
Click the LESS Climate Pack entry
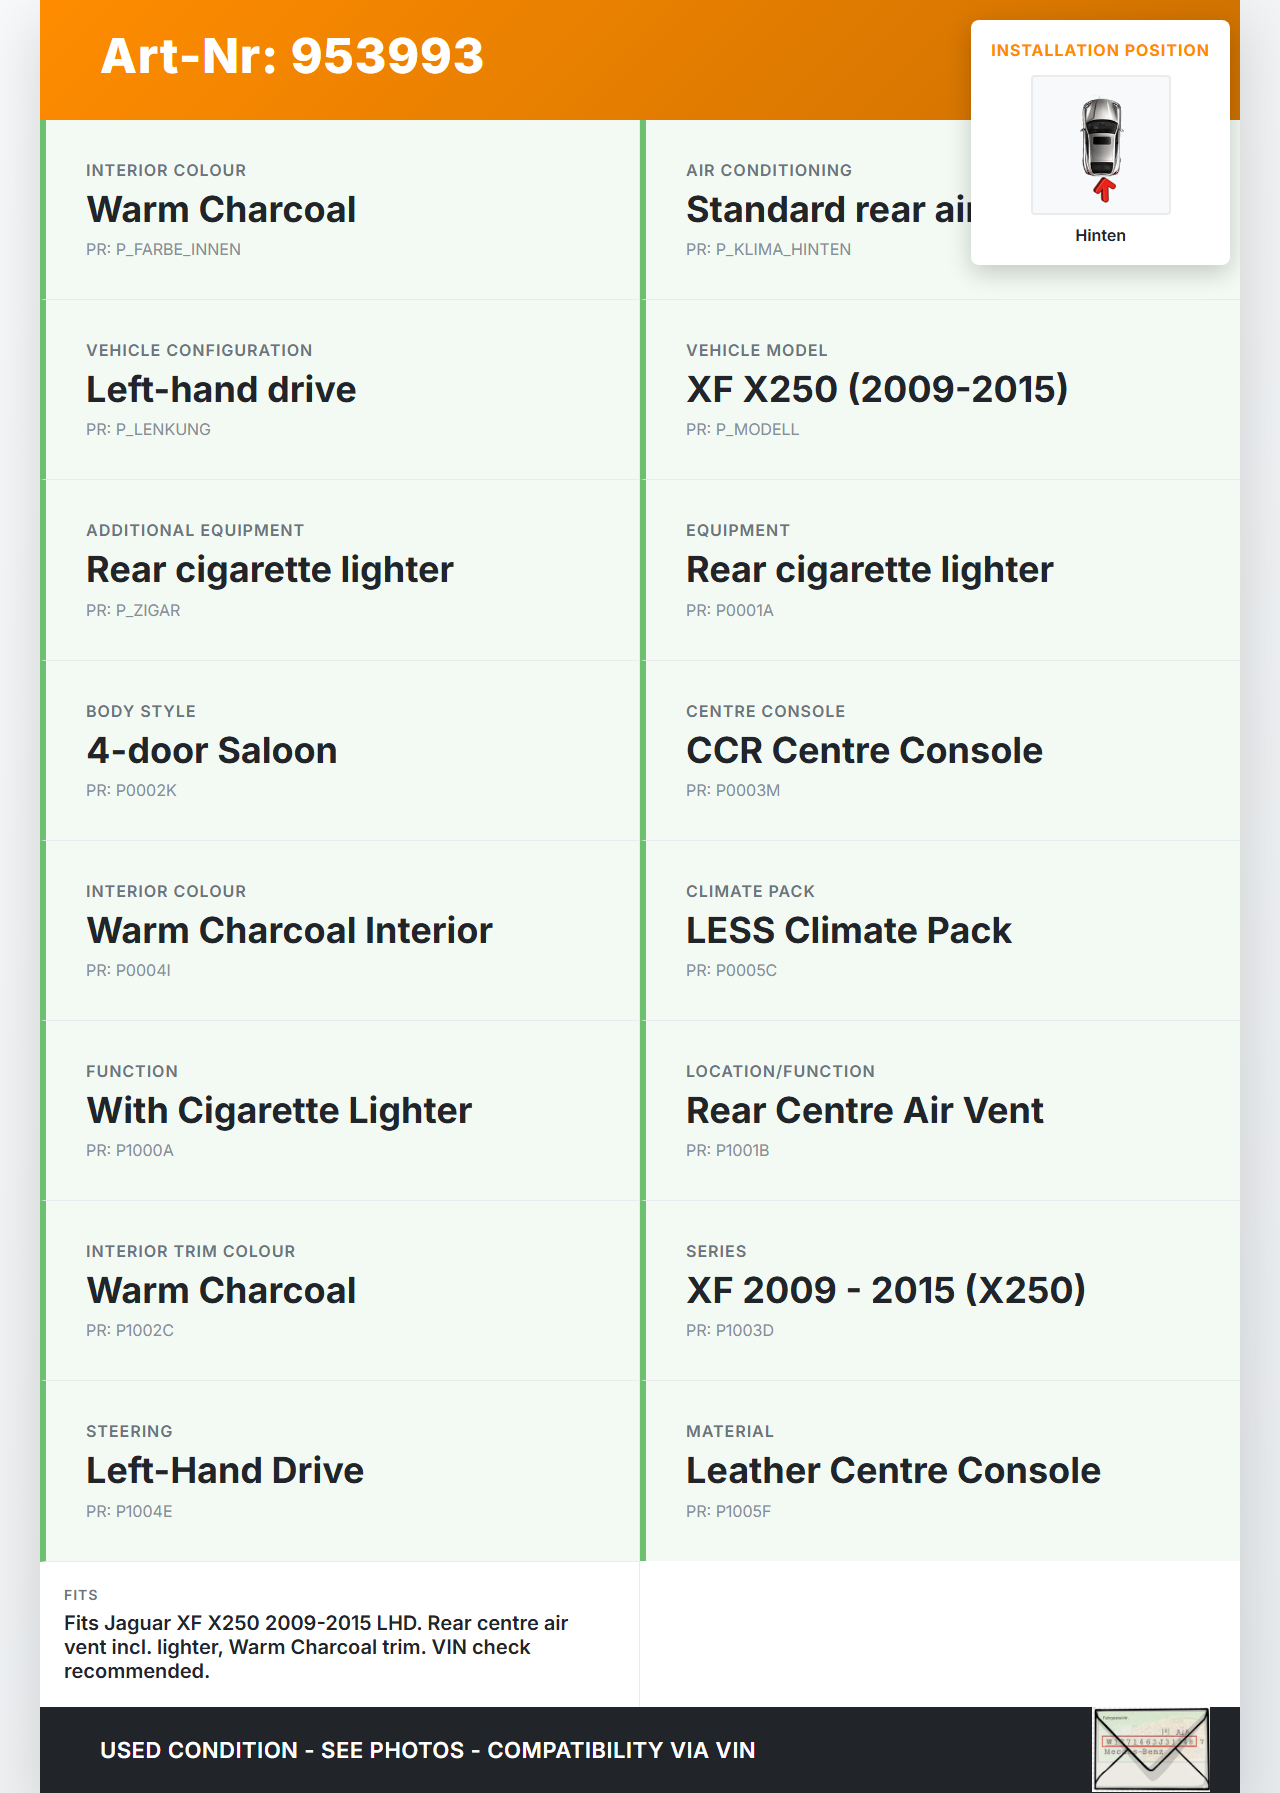848,931
